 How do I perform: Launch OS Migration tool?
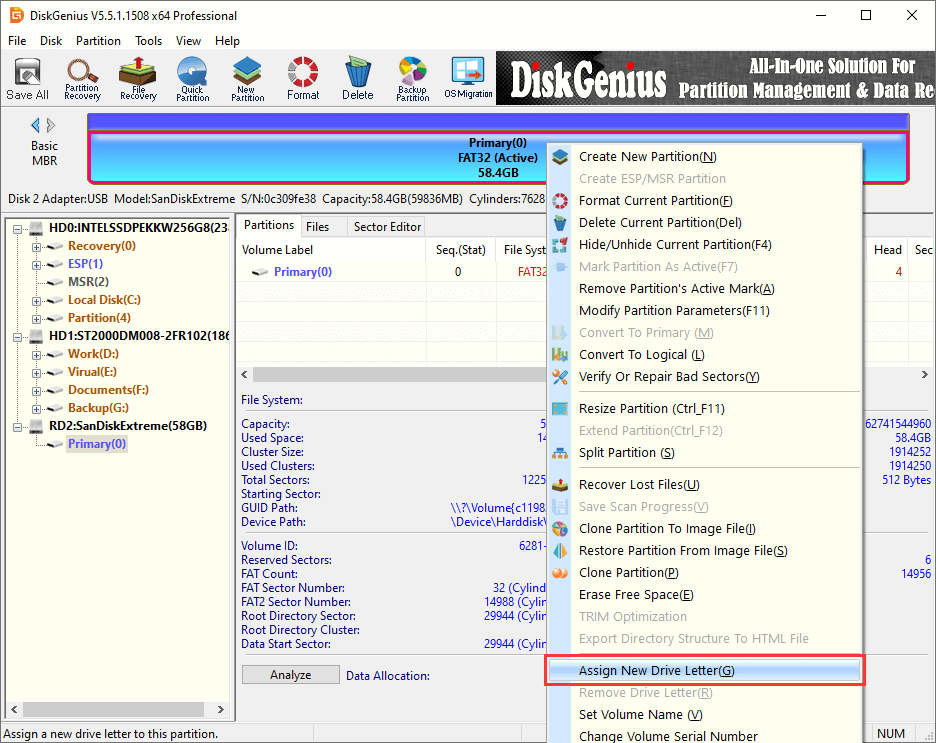468,78
